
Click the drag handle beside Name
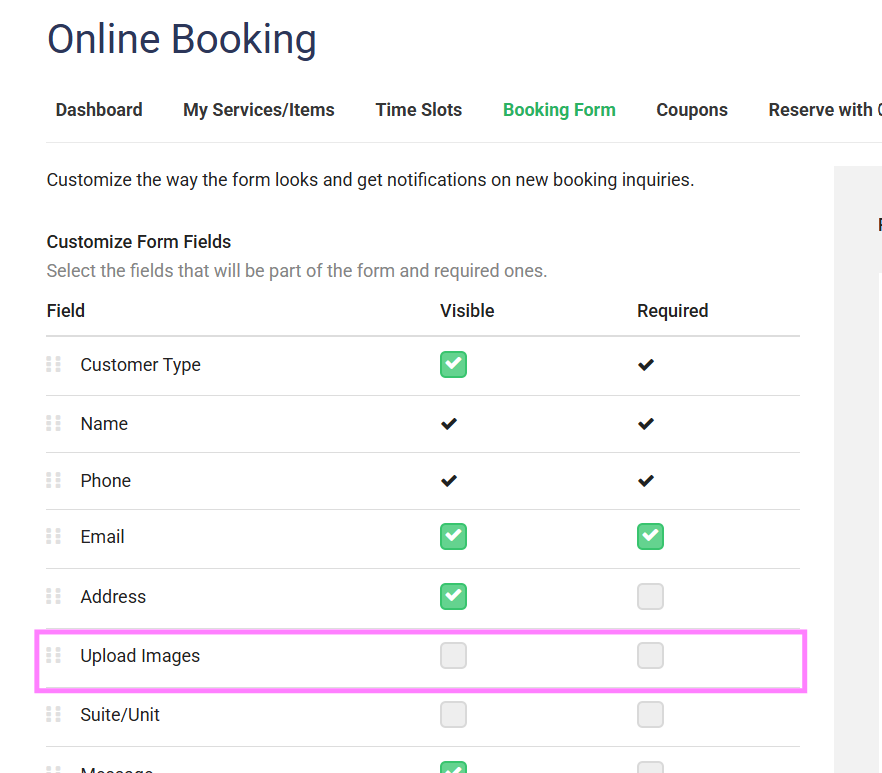pos(54,423)
